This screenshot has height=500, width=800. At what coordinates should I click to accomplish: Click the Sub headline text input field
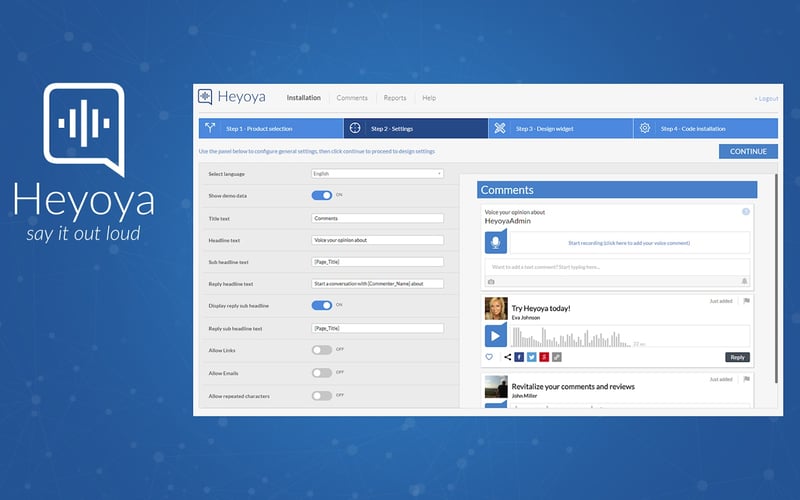point(378,262)
